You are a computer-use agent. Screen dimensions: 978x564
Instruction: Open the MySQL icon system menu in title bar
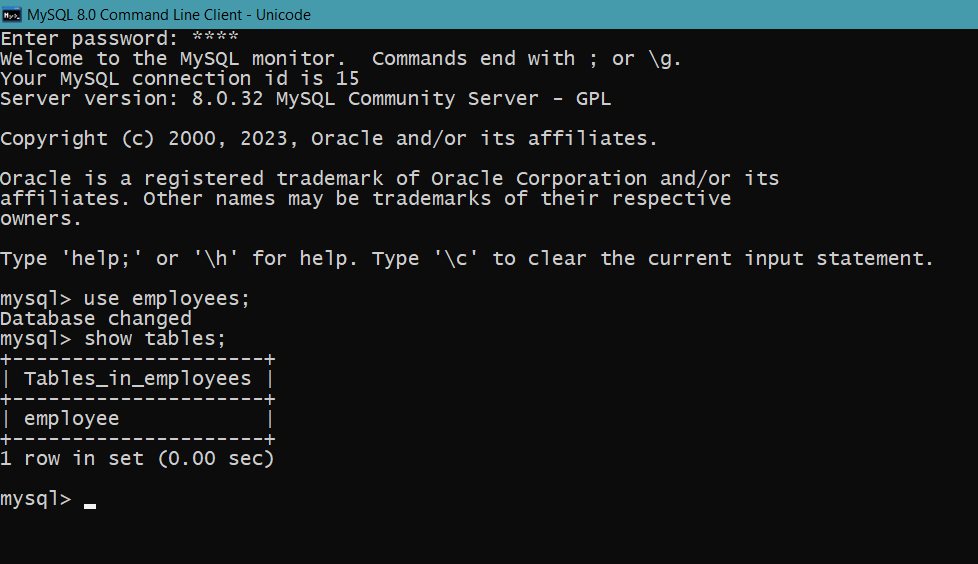(12, 14)
